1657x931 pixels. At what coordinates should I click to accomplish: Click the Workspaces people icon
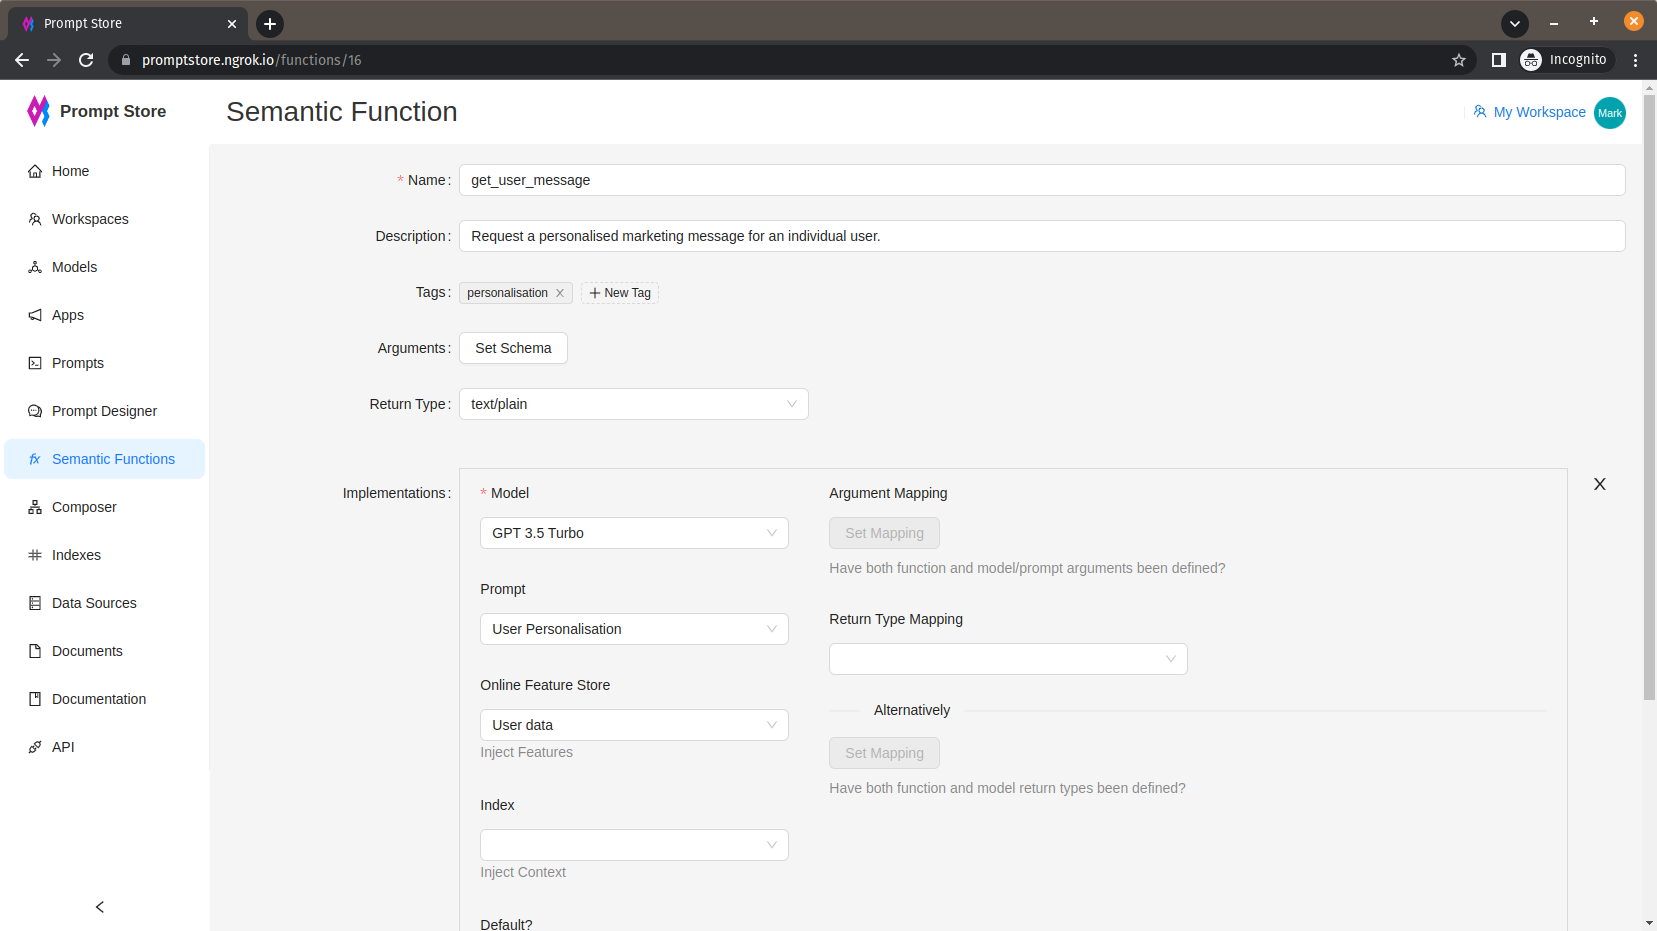click(x=35, y=219)
